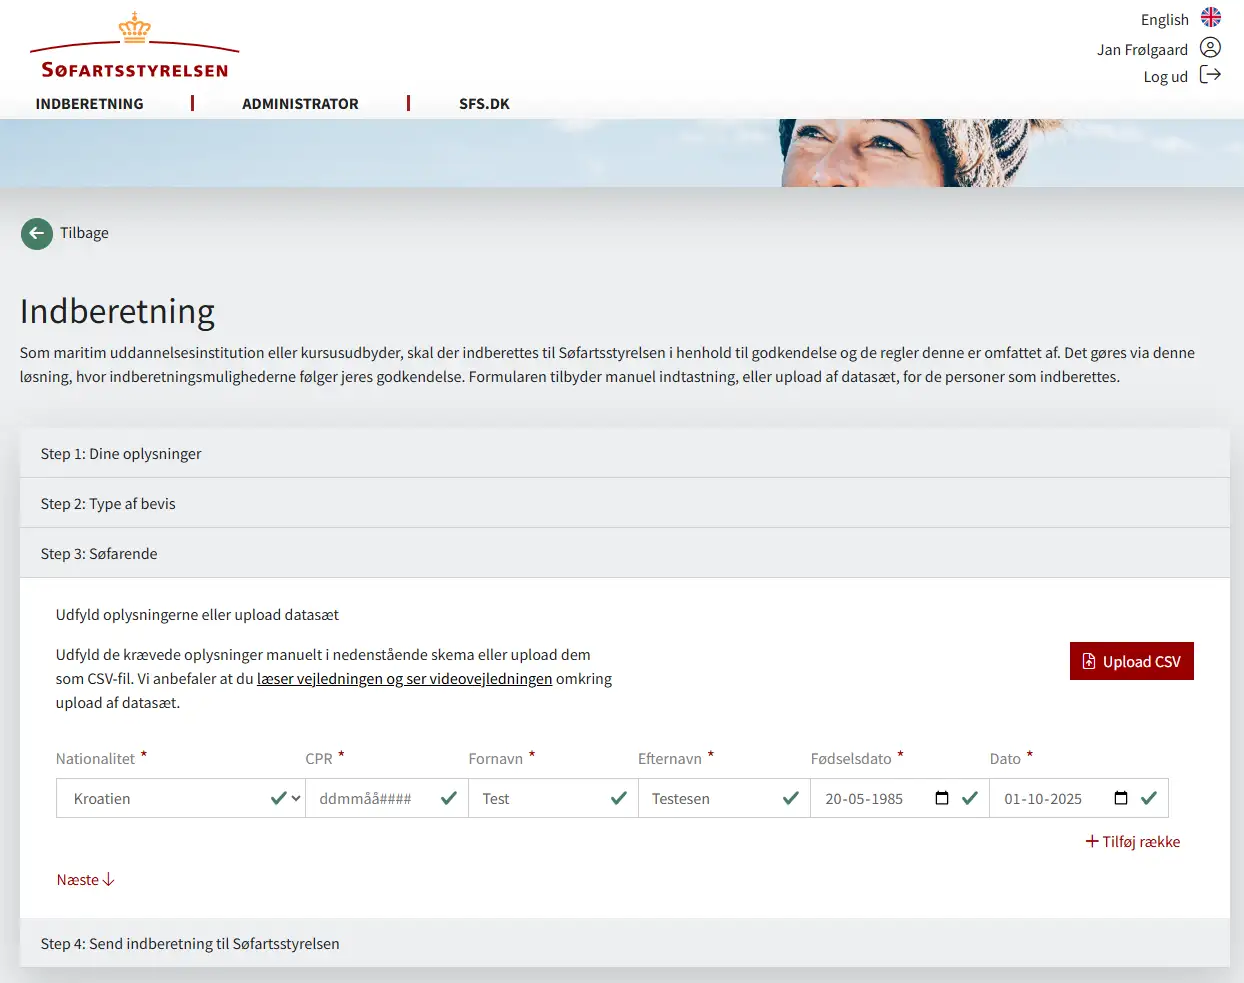The width and height of the screenshot is (1244, 983).
Task: Open the vejledningen og videovejledningen link
Action: [x=404, y=679]
